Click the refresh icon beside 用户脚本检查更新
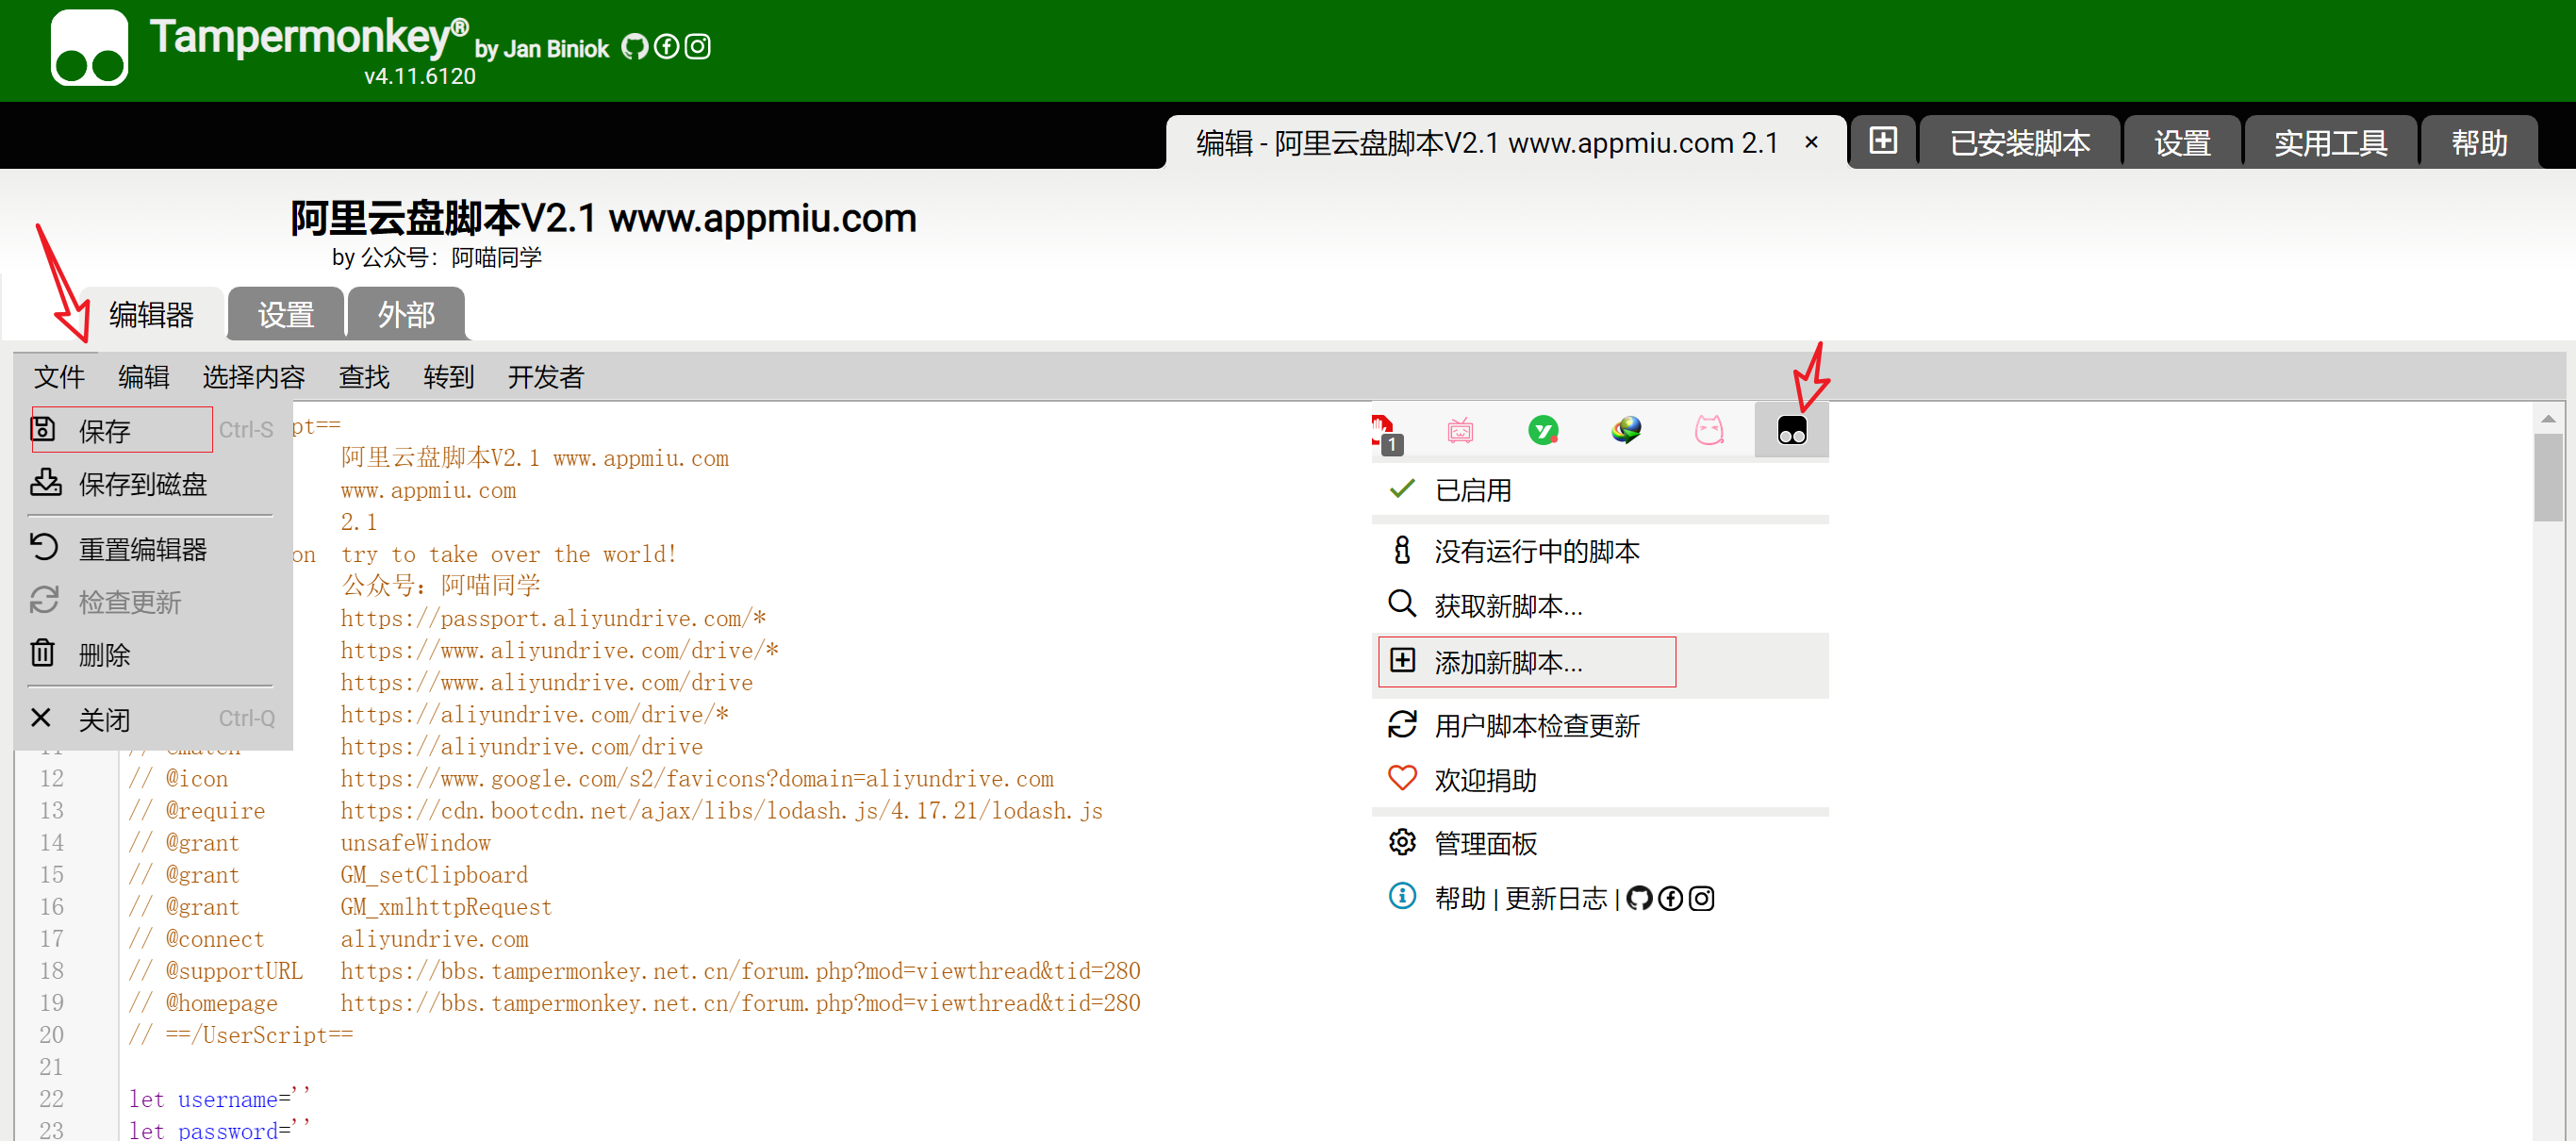2576x1141 pixels. 1402,724
